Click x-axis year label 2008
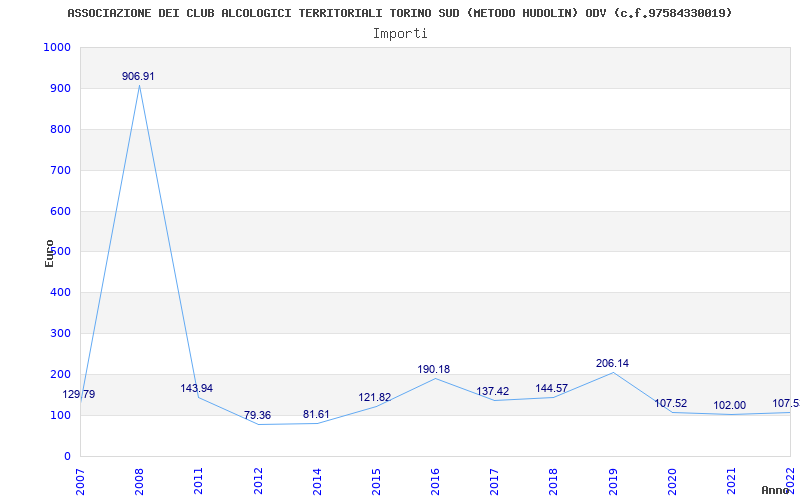Screen dimensions: 800x500 tap(139, 481)
